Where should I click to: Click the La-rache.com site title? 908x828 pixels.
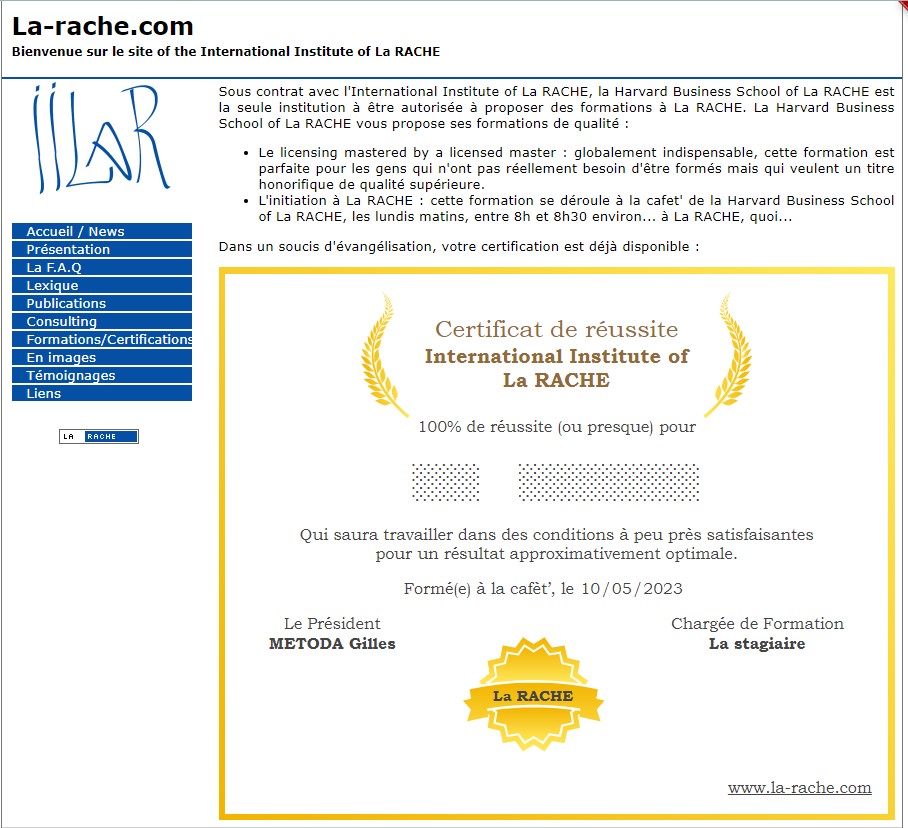pos(103,27)
